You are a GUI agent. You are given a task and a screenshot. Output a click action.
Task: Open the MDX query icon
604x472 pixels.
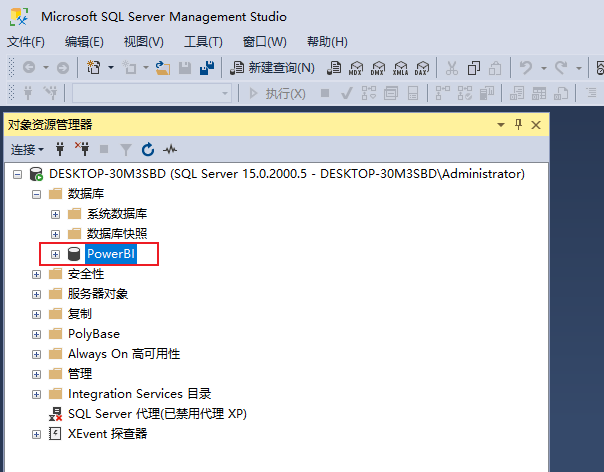tap(356, 68)
